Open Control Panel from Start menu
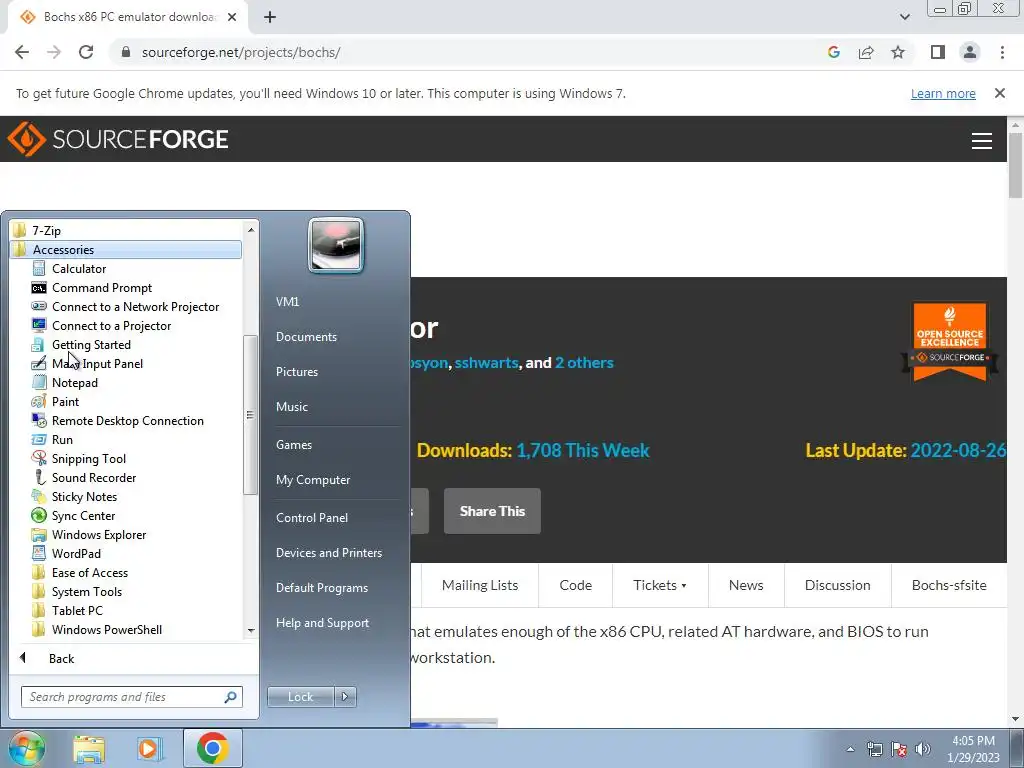Image resolution: width=1024 pixels, height=768 pixels. [x=312, y=517]
